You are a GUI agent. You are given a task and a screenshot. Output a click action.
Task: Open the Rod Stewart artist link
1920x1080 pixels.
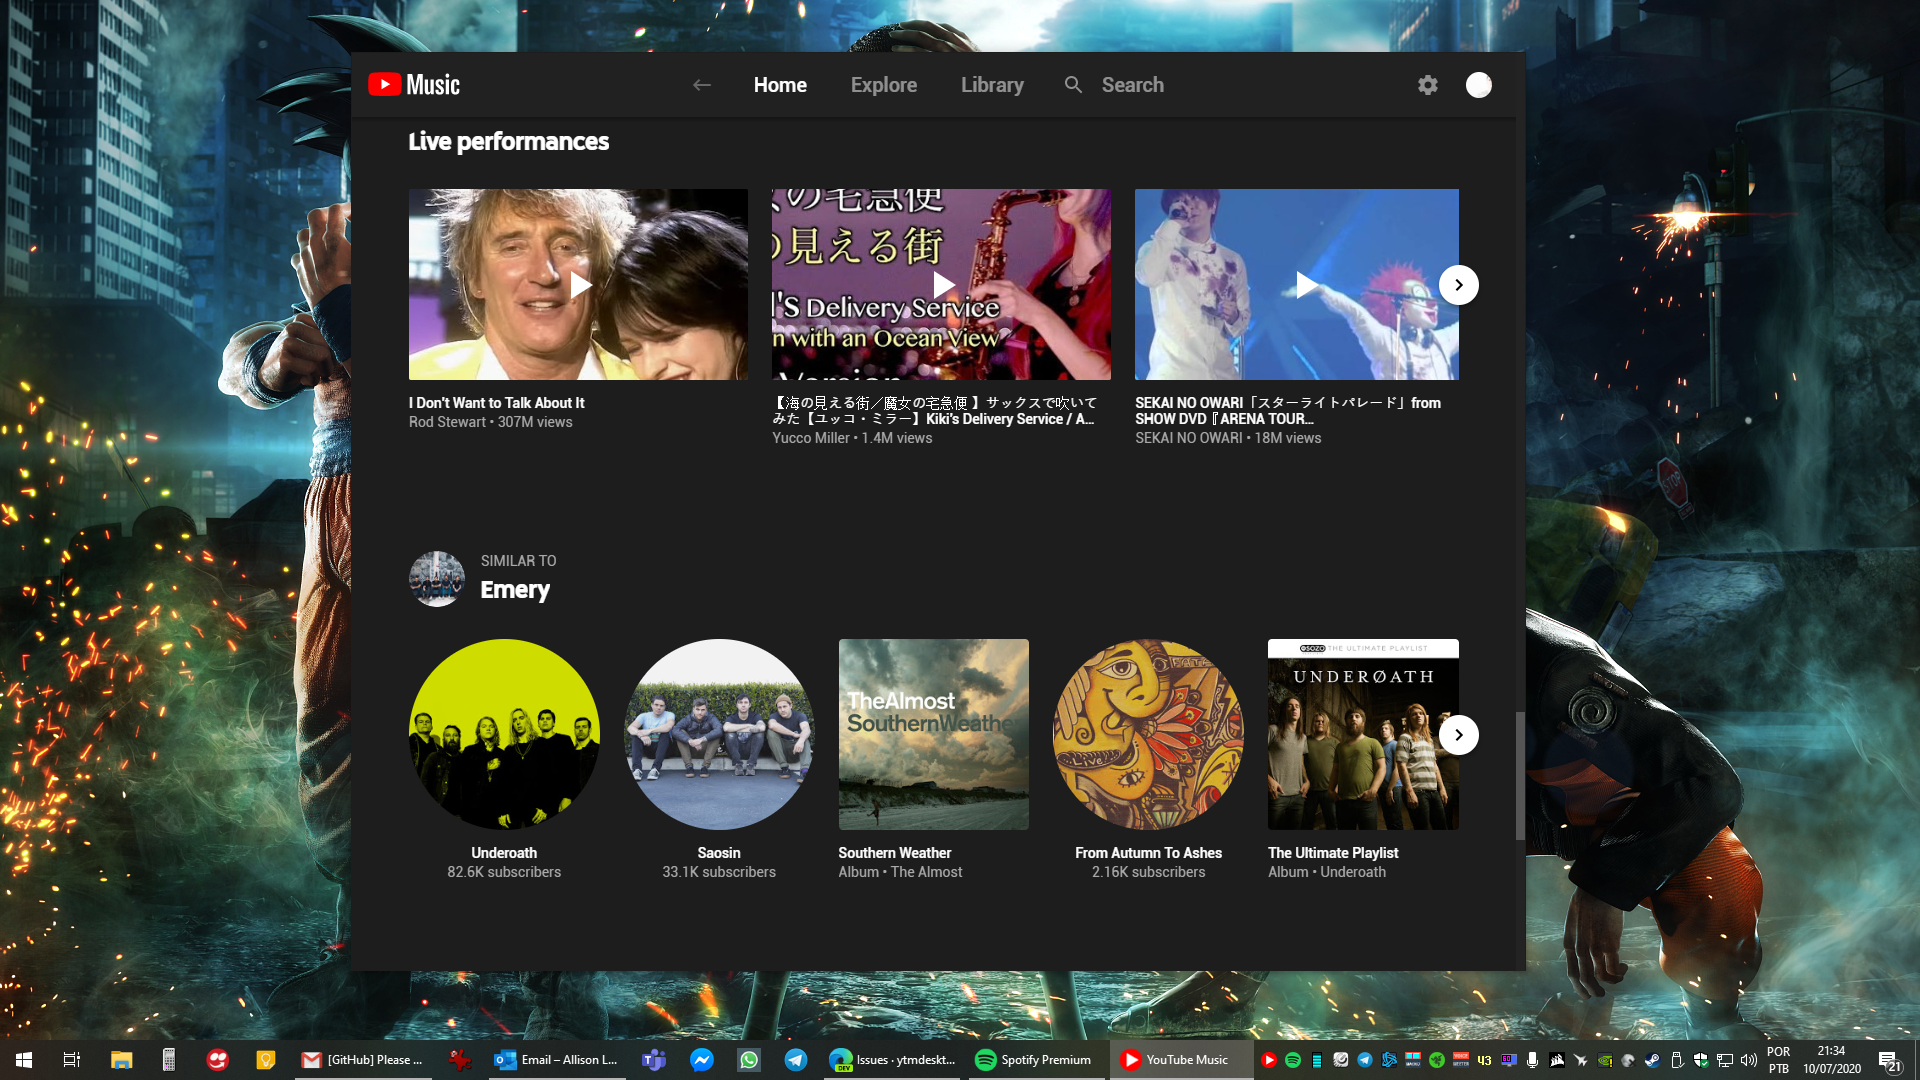pos(447,422)
